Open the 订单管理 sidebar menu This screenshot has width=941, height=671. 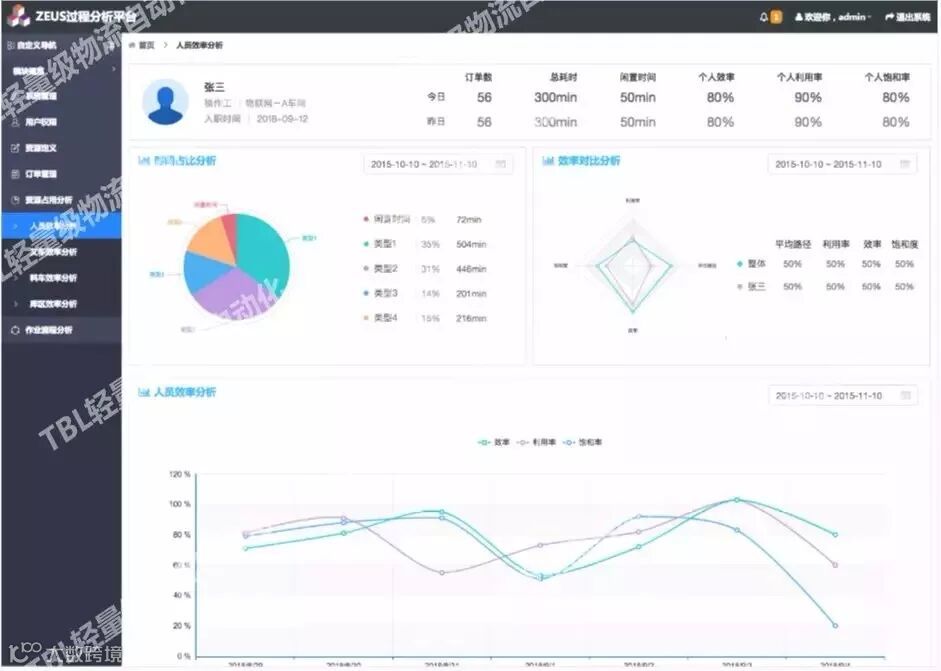61,174
